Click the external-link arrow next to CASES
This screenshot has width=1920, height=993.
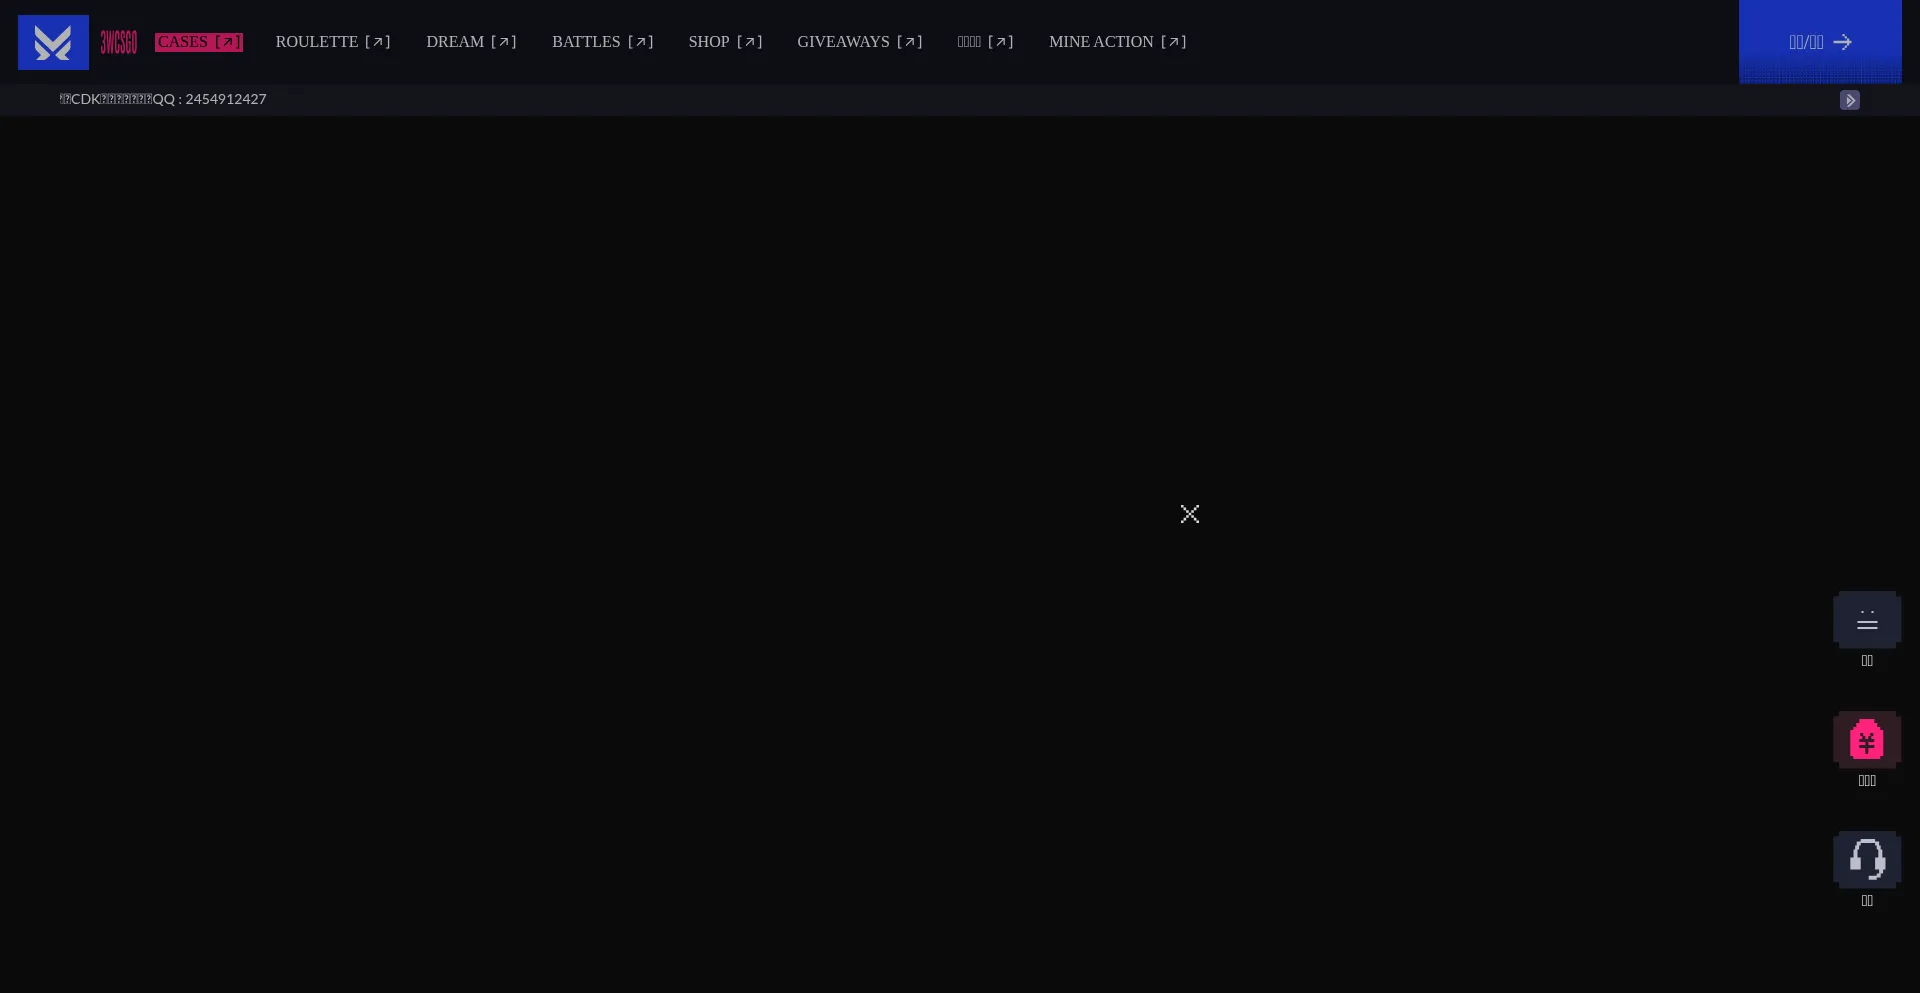coord(228,42)
